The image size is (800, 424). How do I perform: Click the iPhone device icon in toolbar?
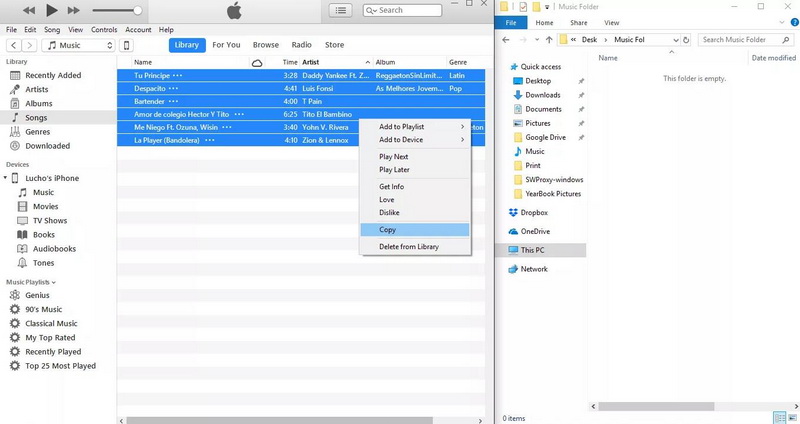tap(126, 45)
